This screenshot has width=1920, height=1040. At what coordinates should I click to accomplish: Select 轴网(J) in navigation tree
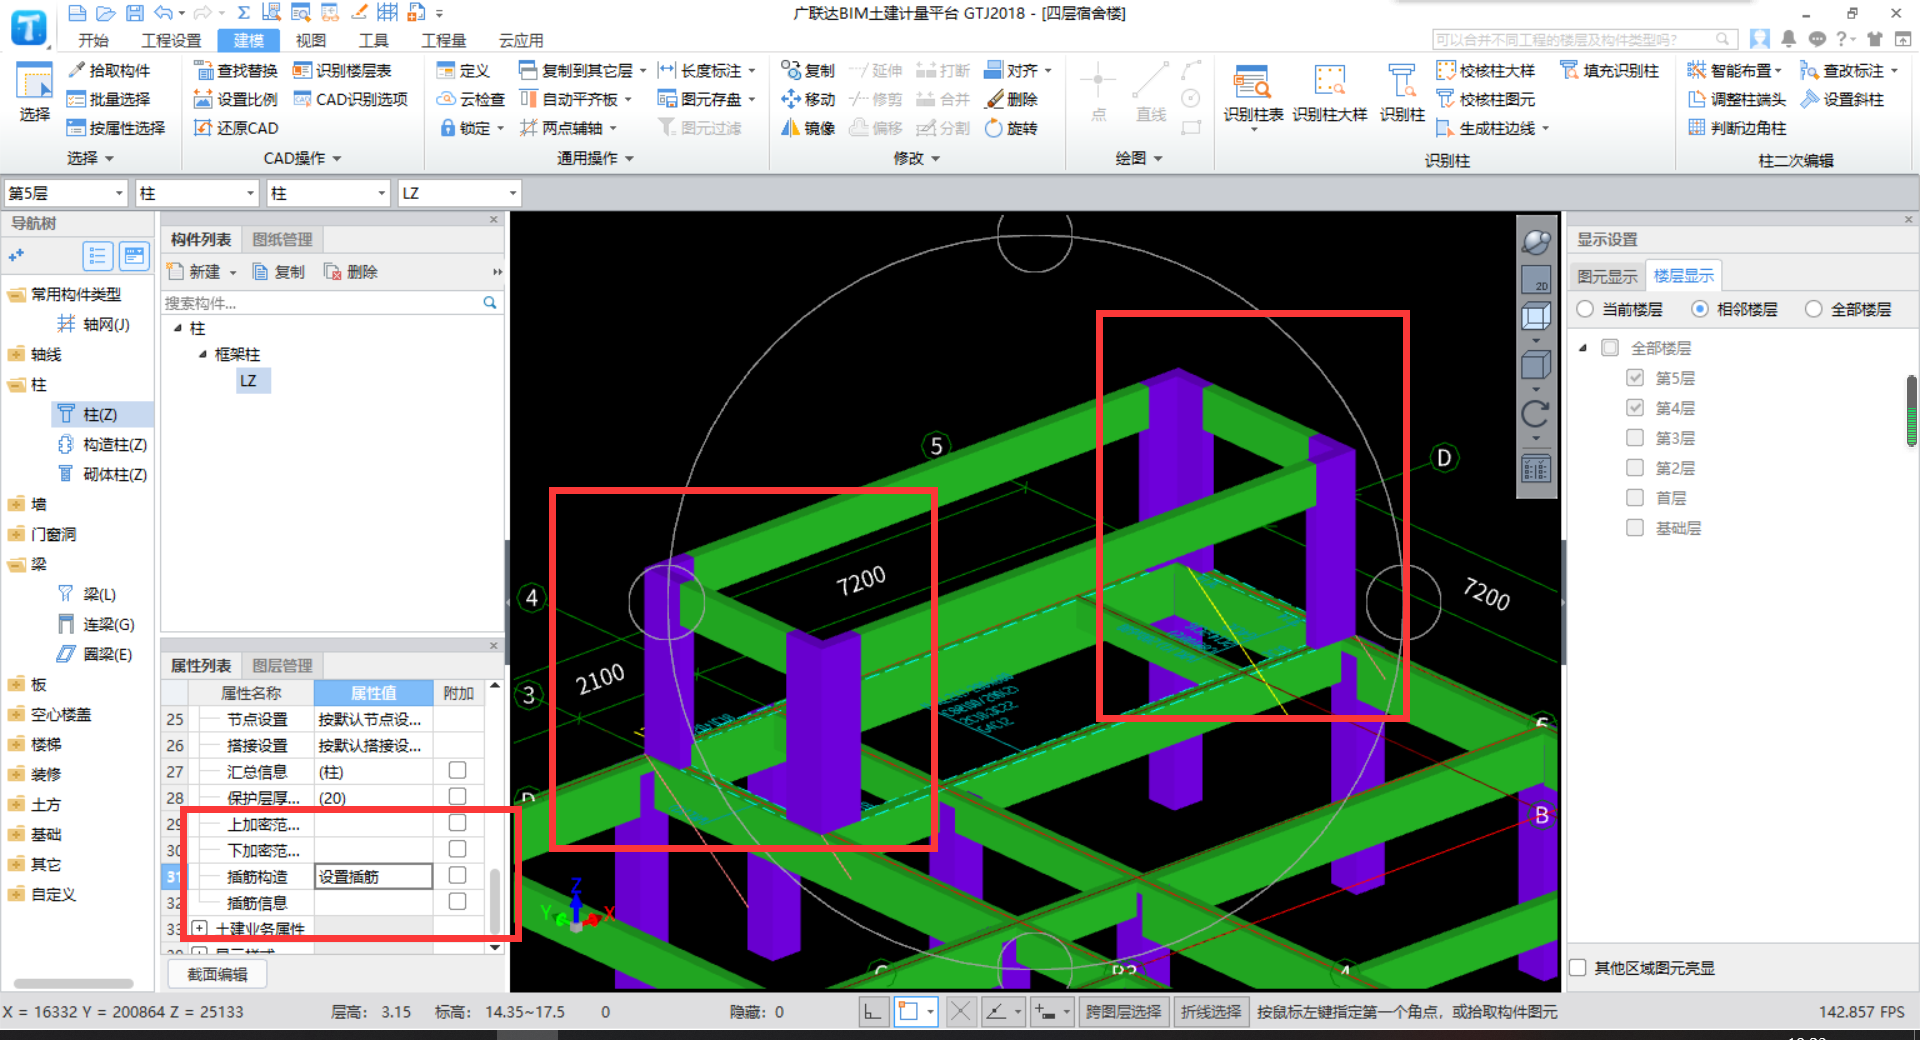click(x=94, y=324)
